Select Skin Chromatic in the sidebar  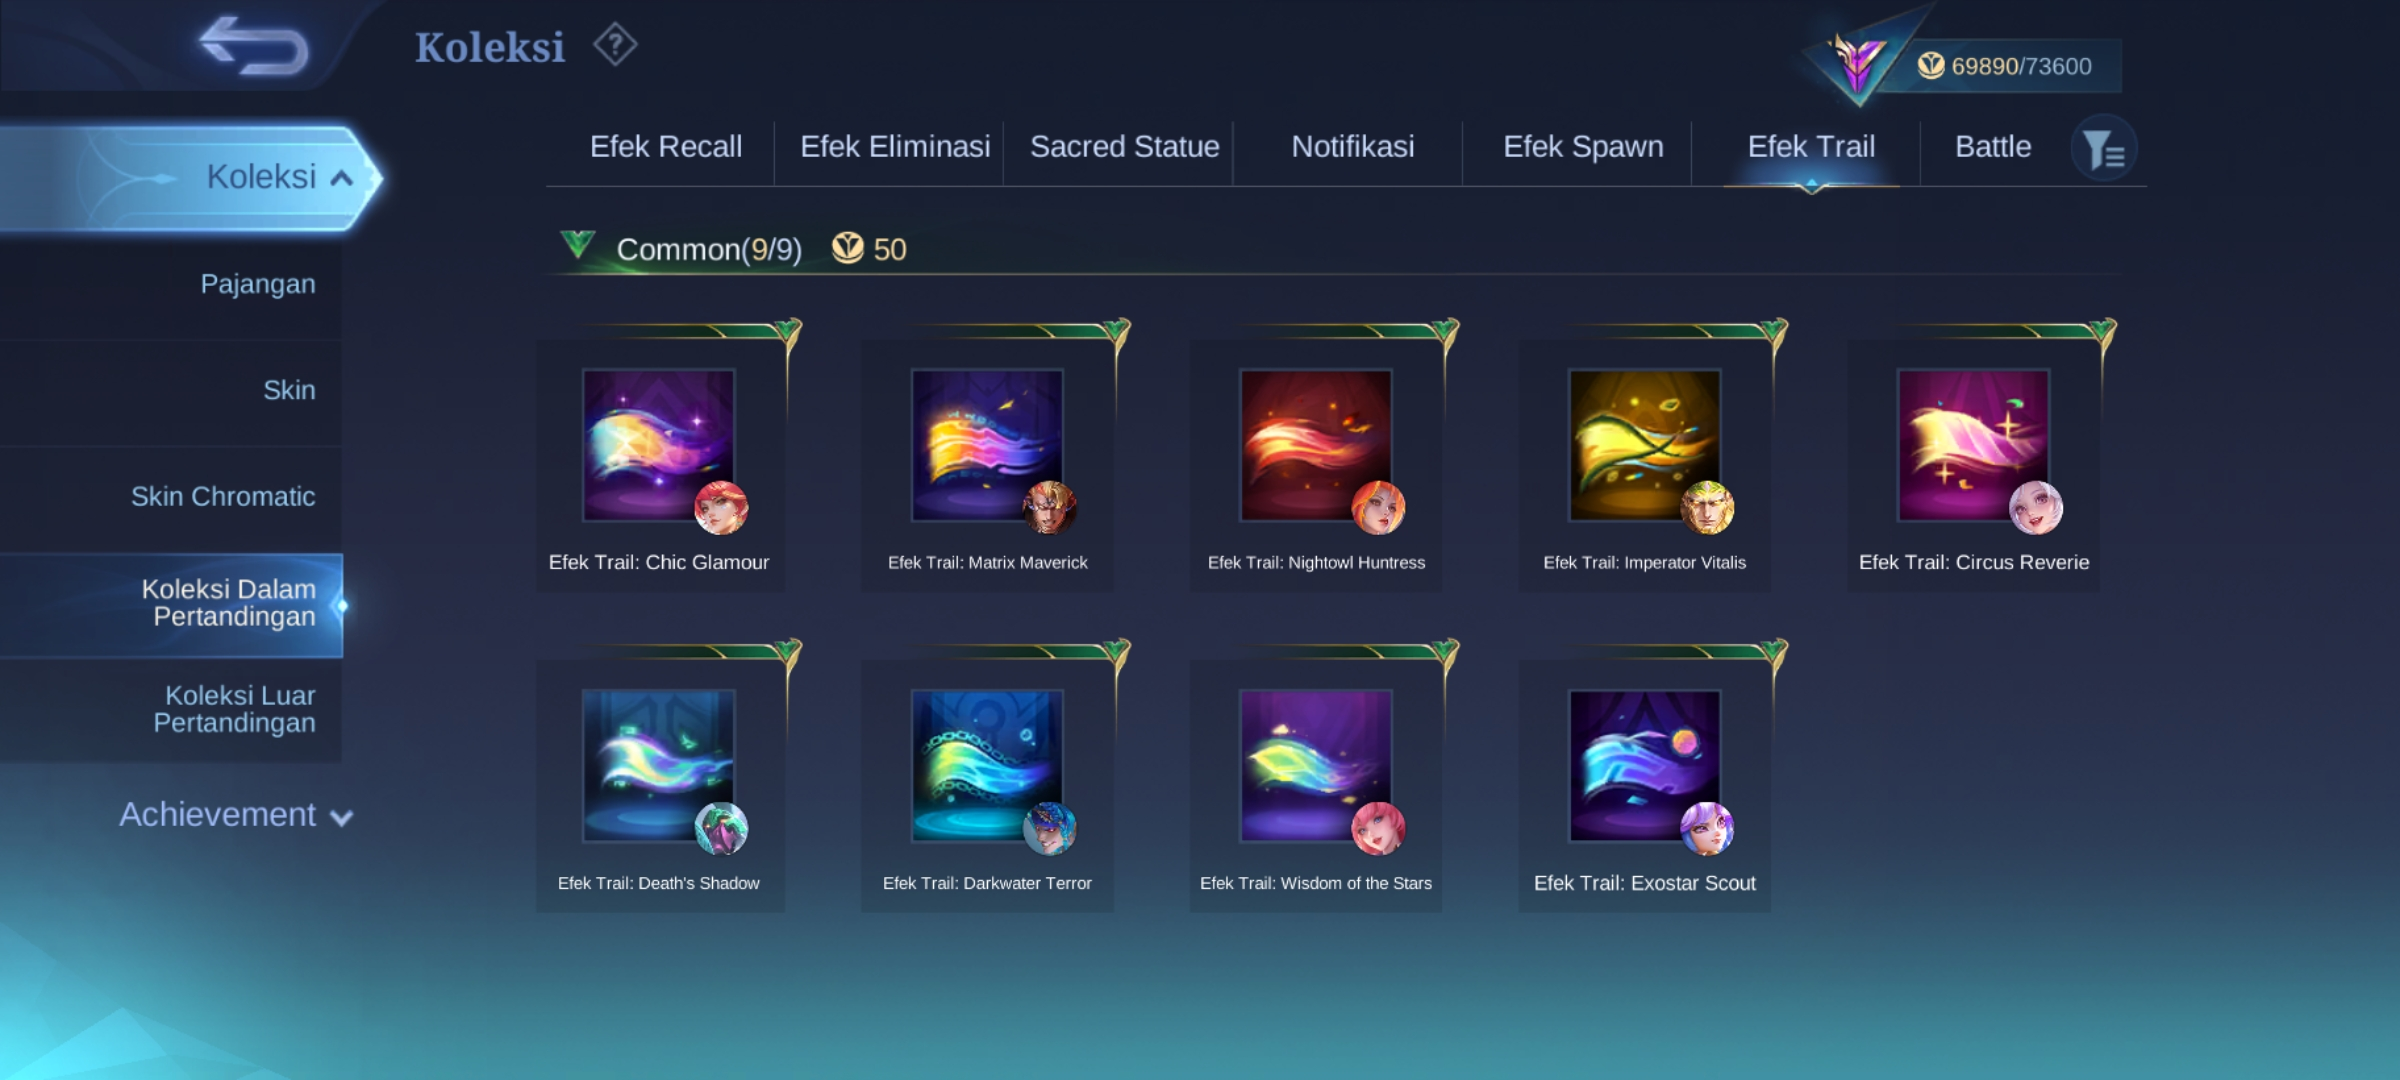click(x=222, y=496)
